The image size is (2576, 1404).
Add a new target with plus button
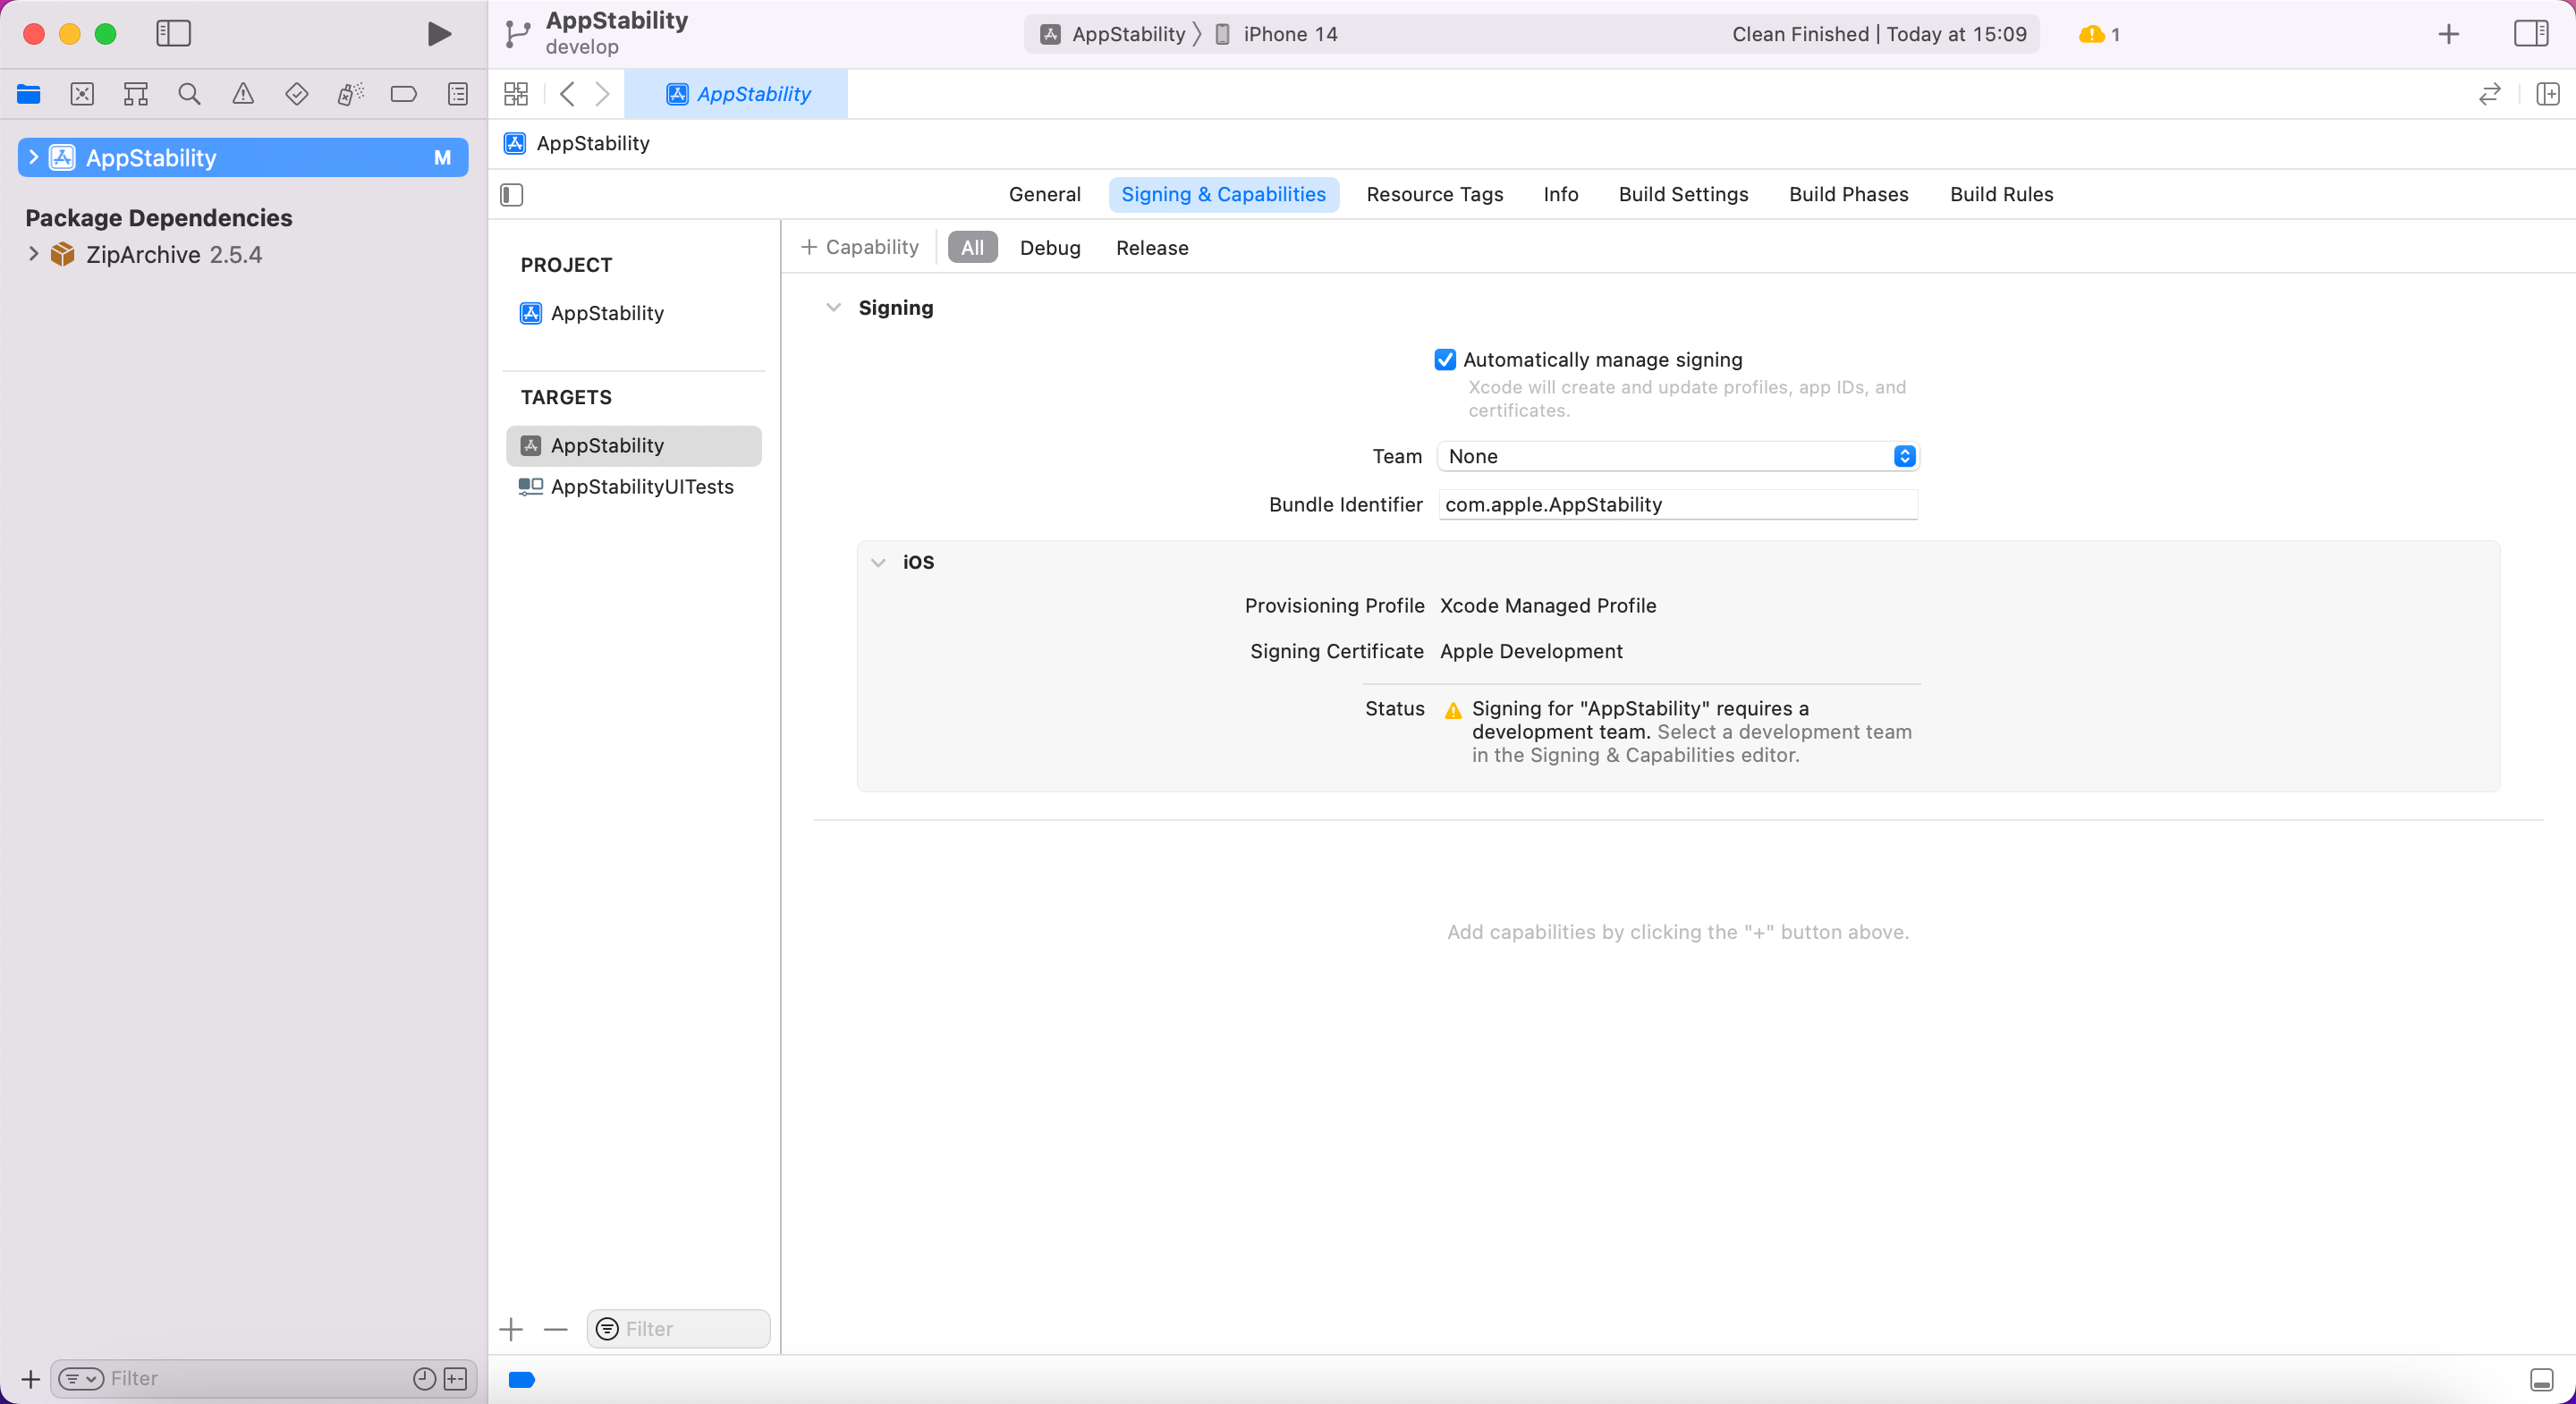pyautogui.click(x=511, y=1329)
